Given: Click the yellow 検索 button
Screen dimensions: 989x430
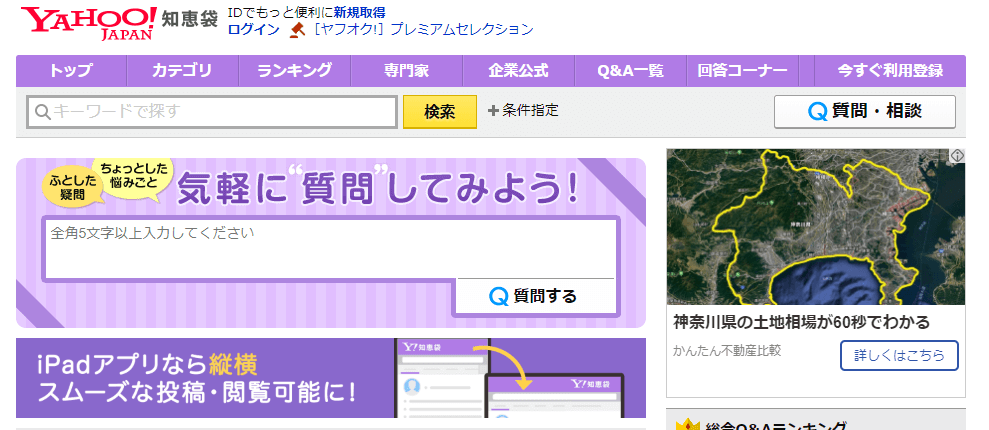Looking at the screenshot, I should tap(440, 112).
